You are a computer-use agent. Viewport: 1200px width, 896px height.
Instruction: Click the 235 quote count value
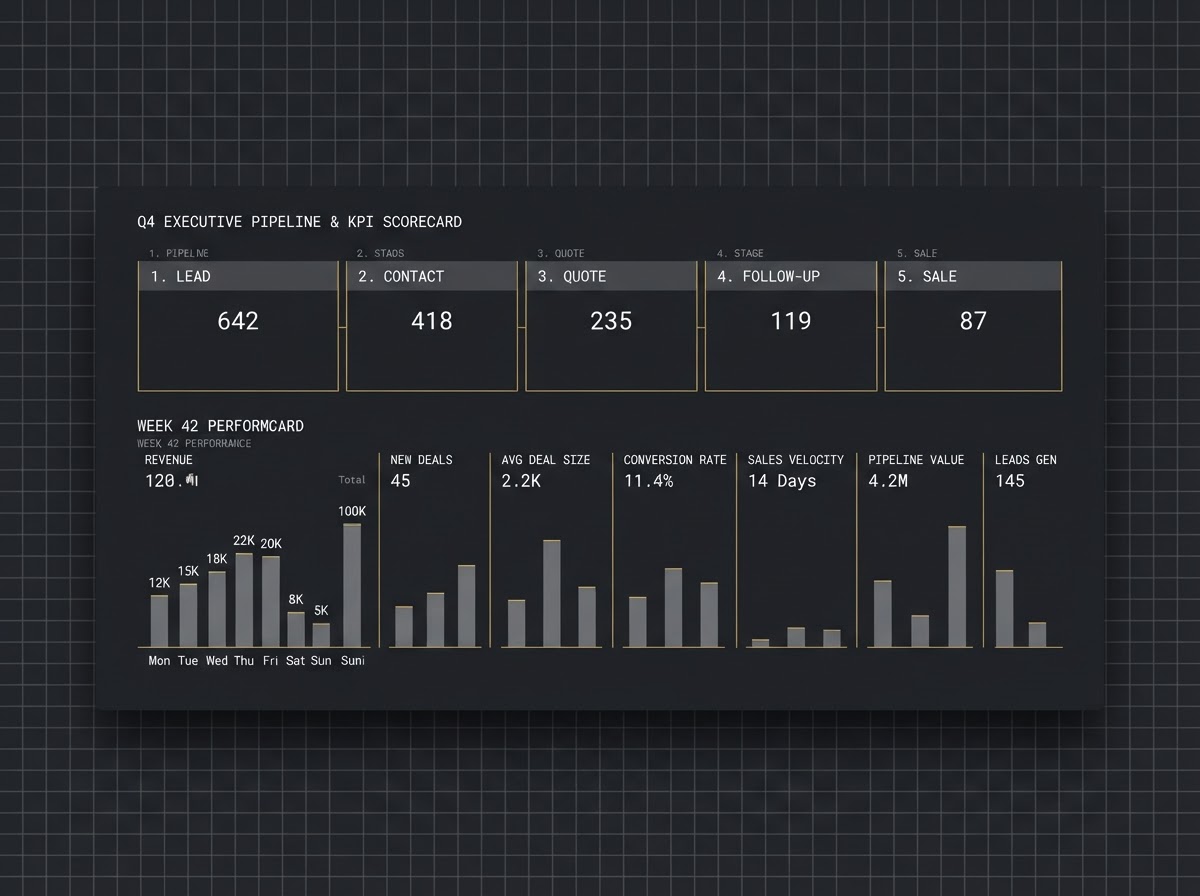(x=611, y=321)
